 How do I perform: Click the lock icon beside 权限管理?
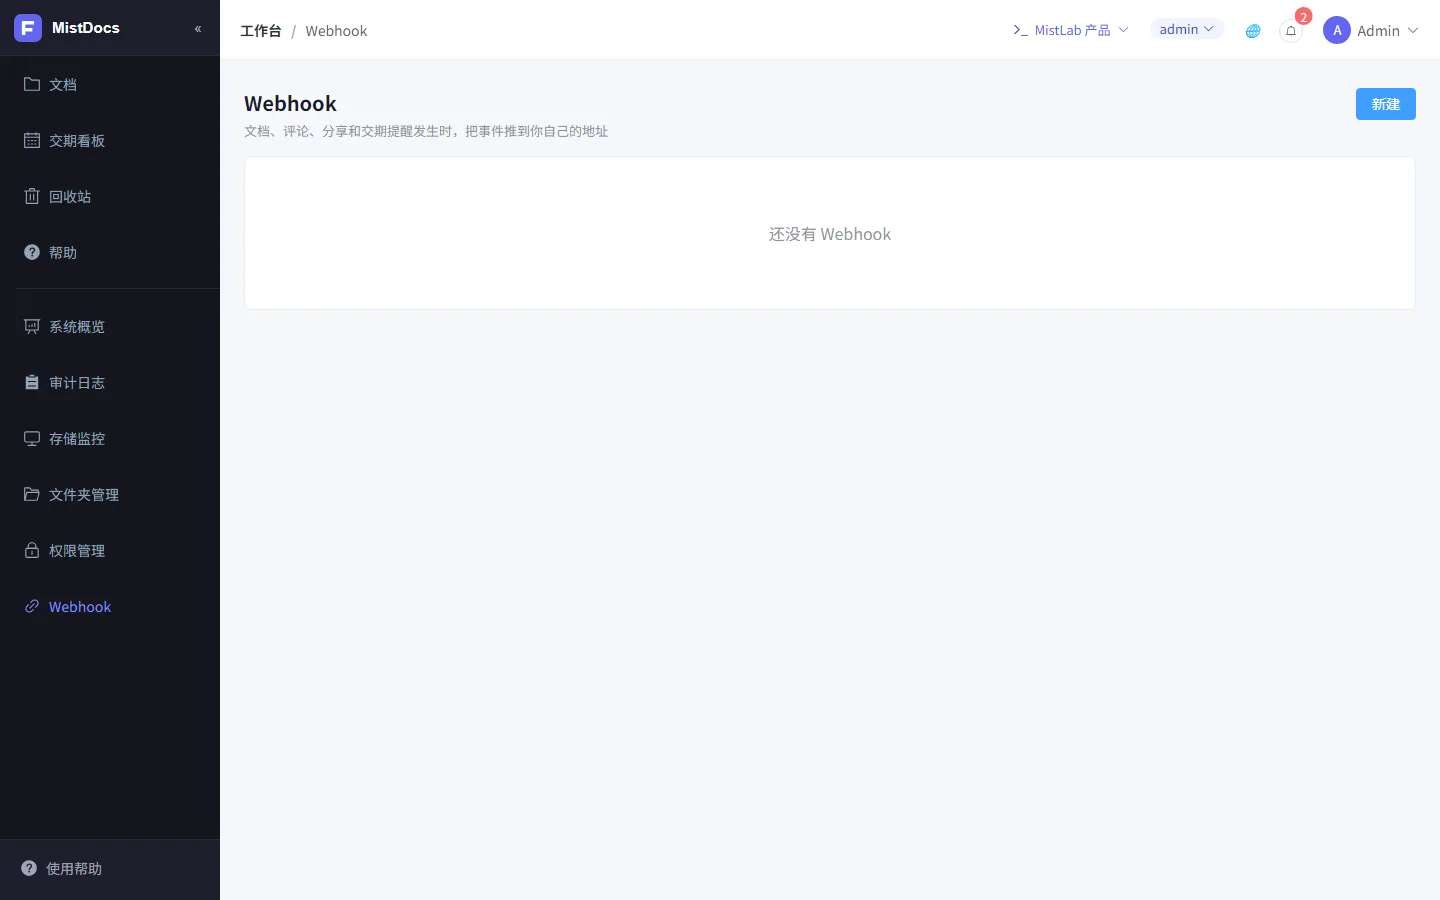(32, 550)
